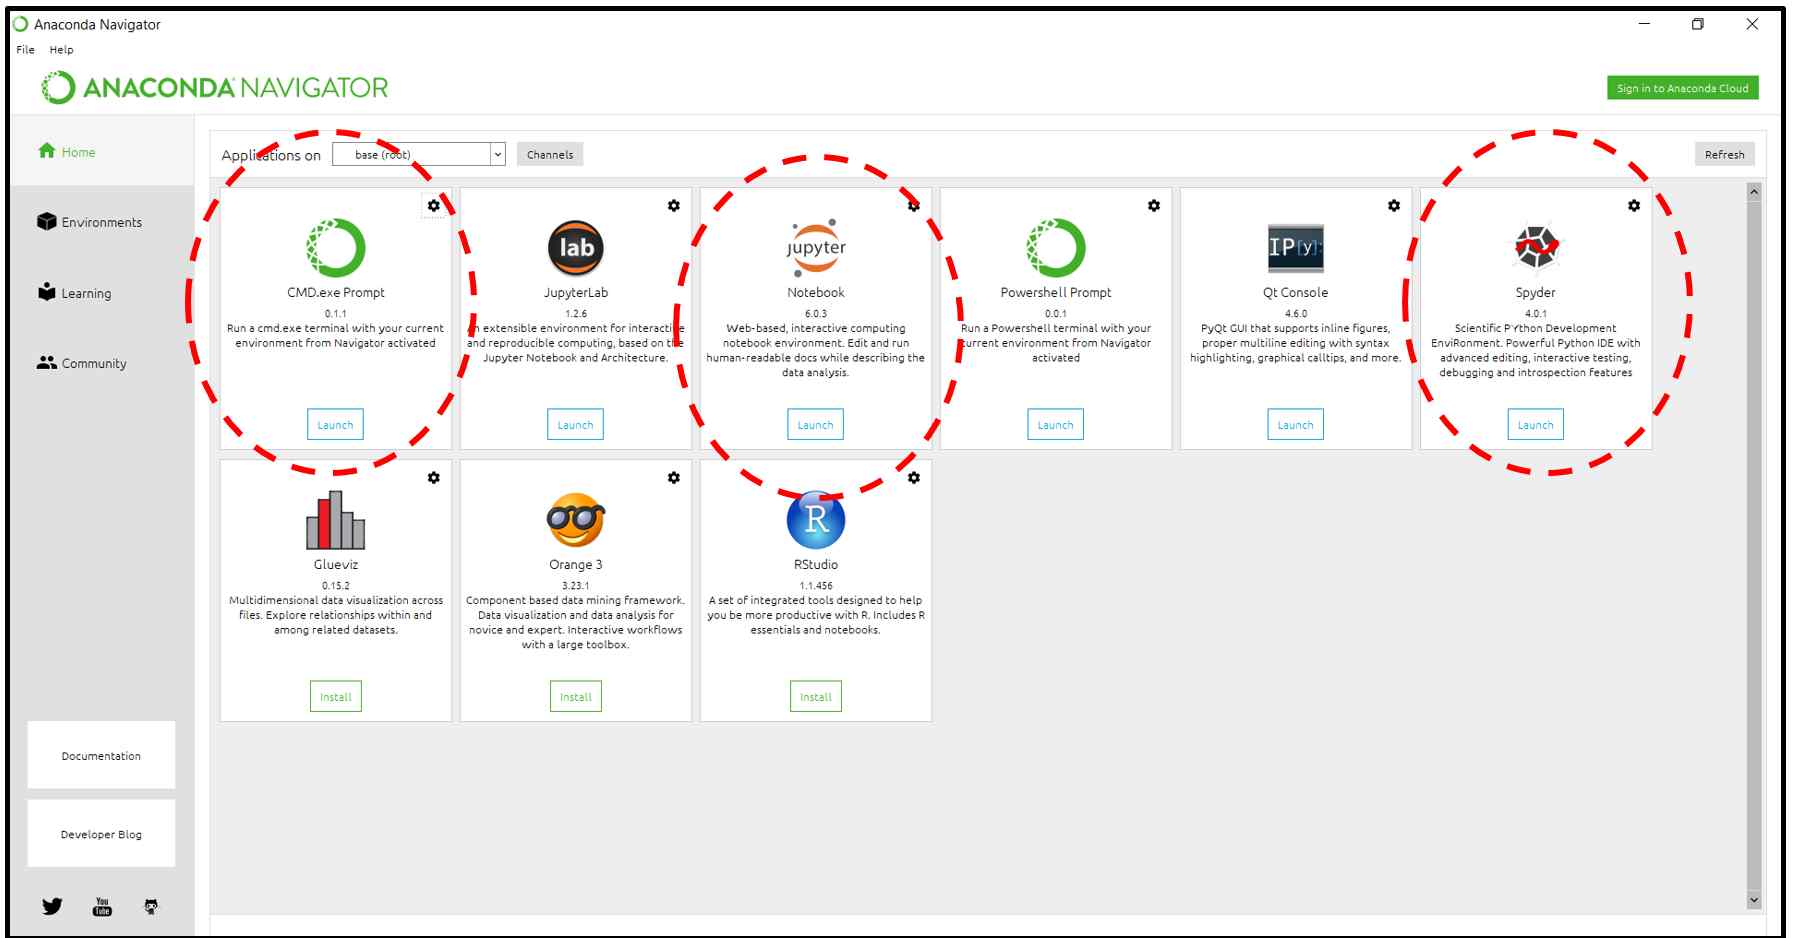Click the Anaconda Navigator logo

(214, 88)
